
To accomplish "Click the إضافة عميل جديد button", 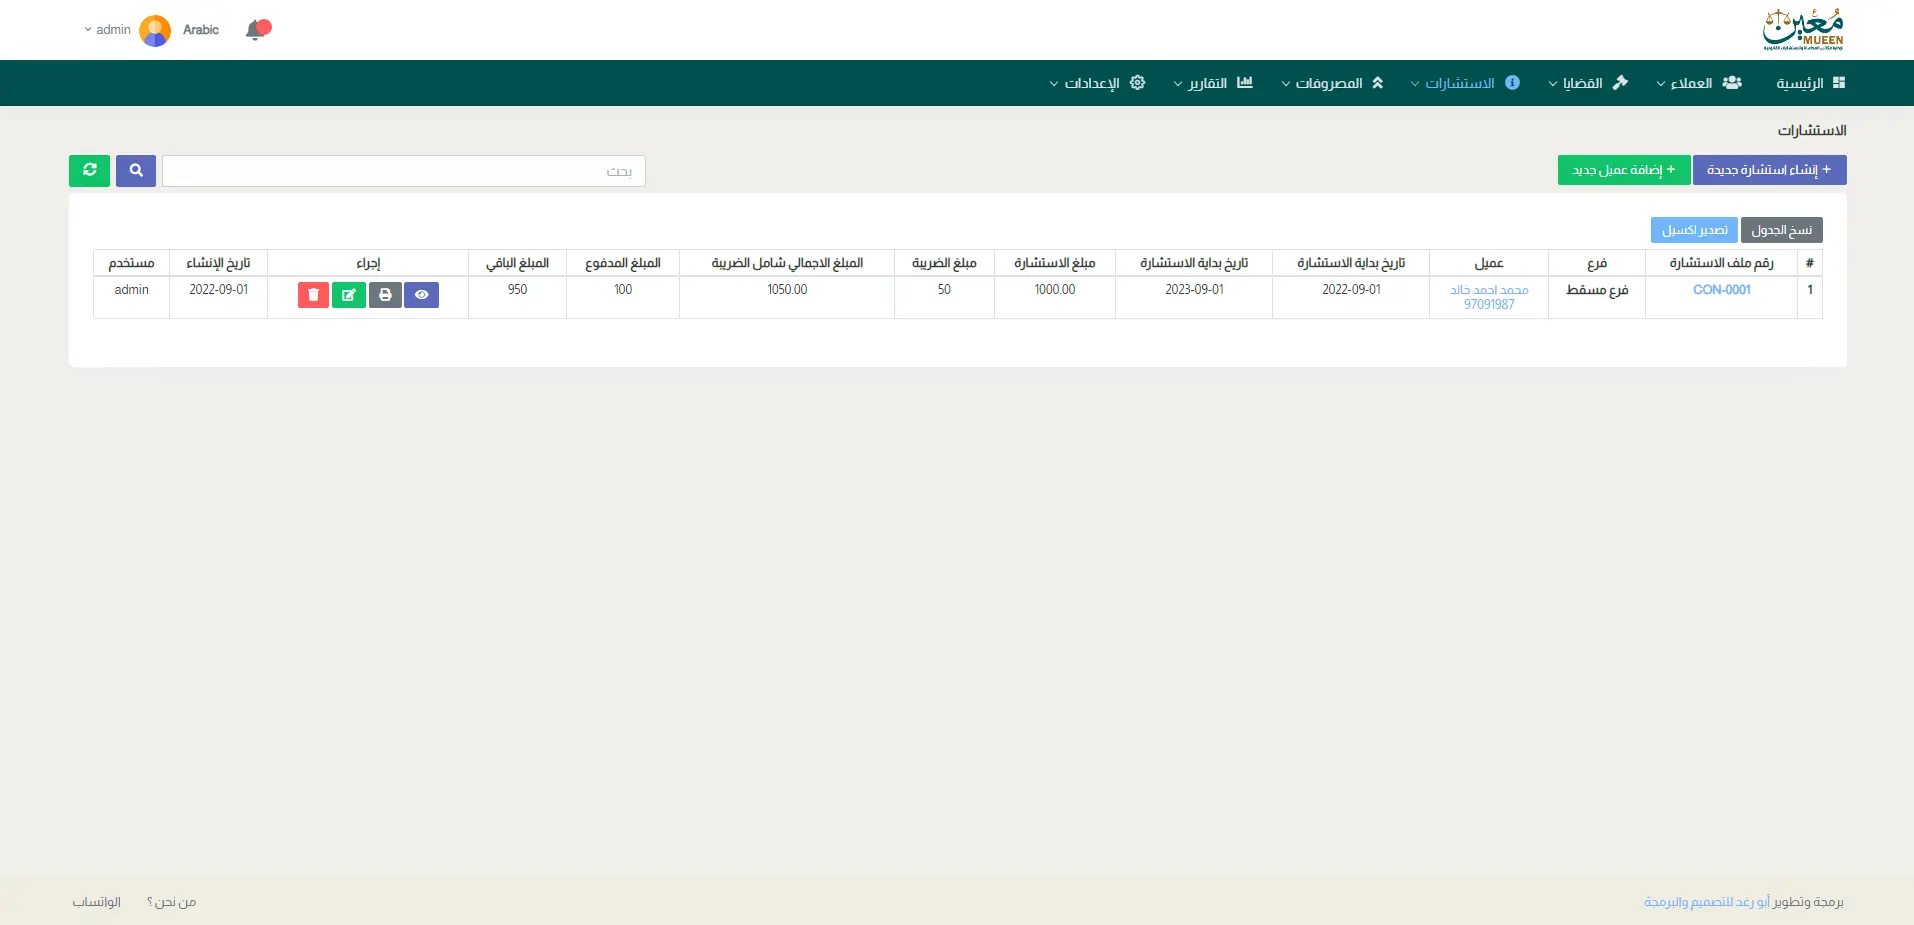I will [x=1623, y=170].
